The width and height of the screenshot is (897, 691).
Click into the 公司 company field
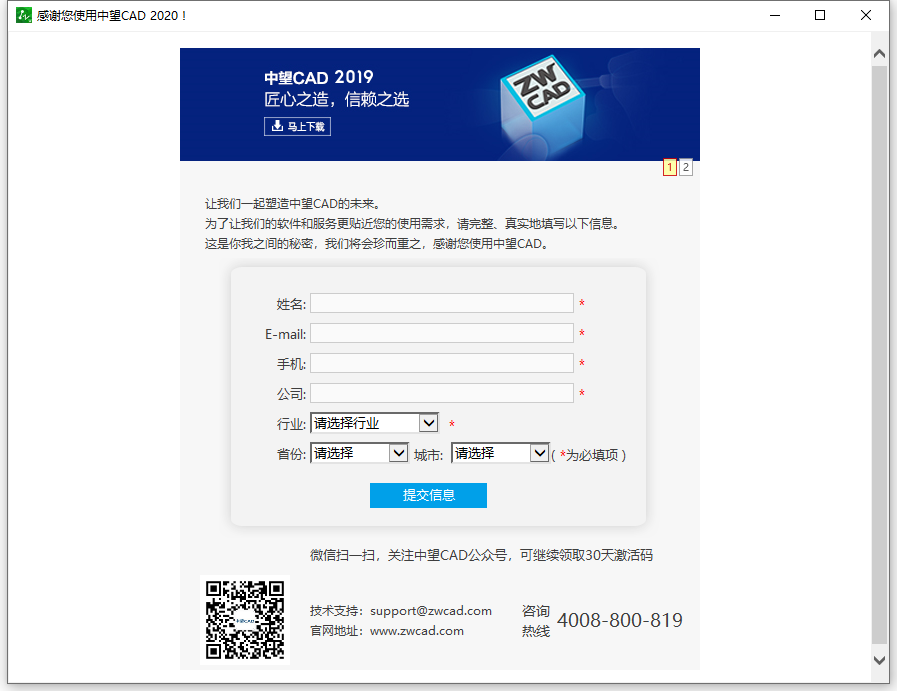[442, 393]
